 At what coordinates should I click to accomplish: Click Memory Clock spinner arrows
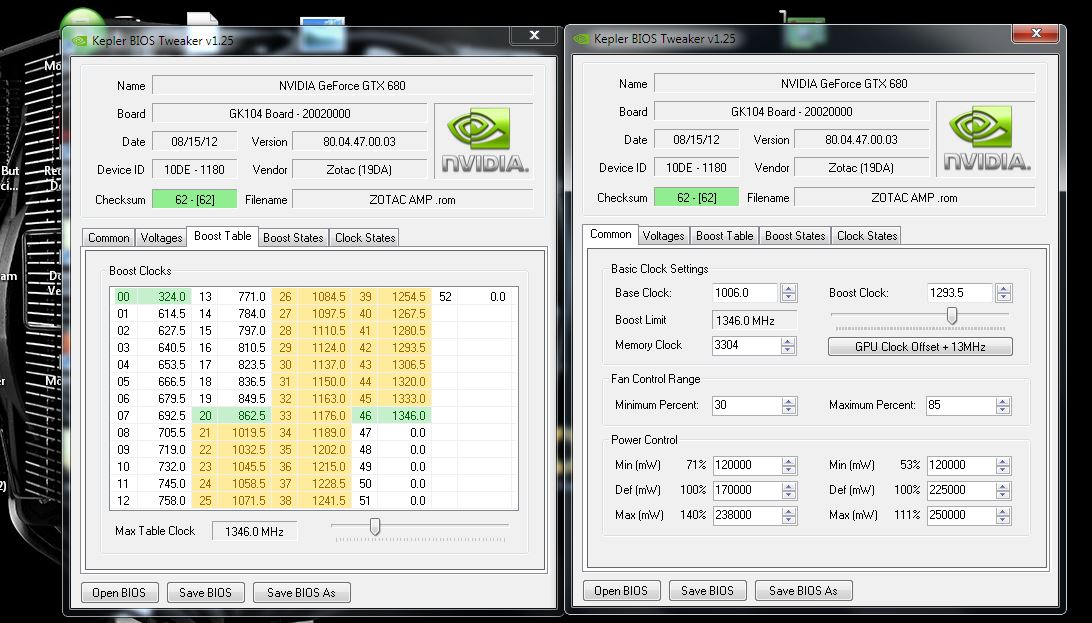[788, 345]
